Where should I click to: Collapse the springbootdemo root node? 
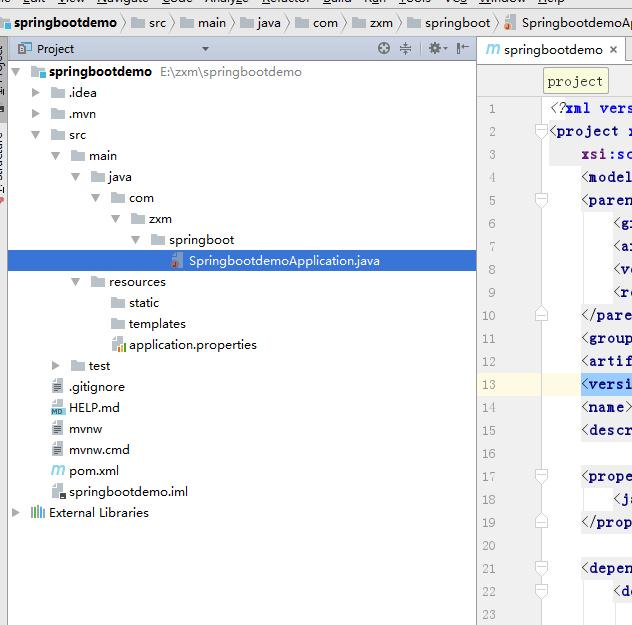tap(16, 72)
